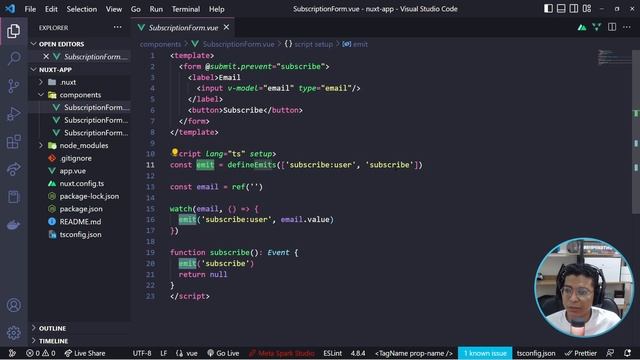The image size is (640, 360).
Task: Click the lightbulb code action on line 10
Action: click(x=174, y=152)
